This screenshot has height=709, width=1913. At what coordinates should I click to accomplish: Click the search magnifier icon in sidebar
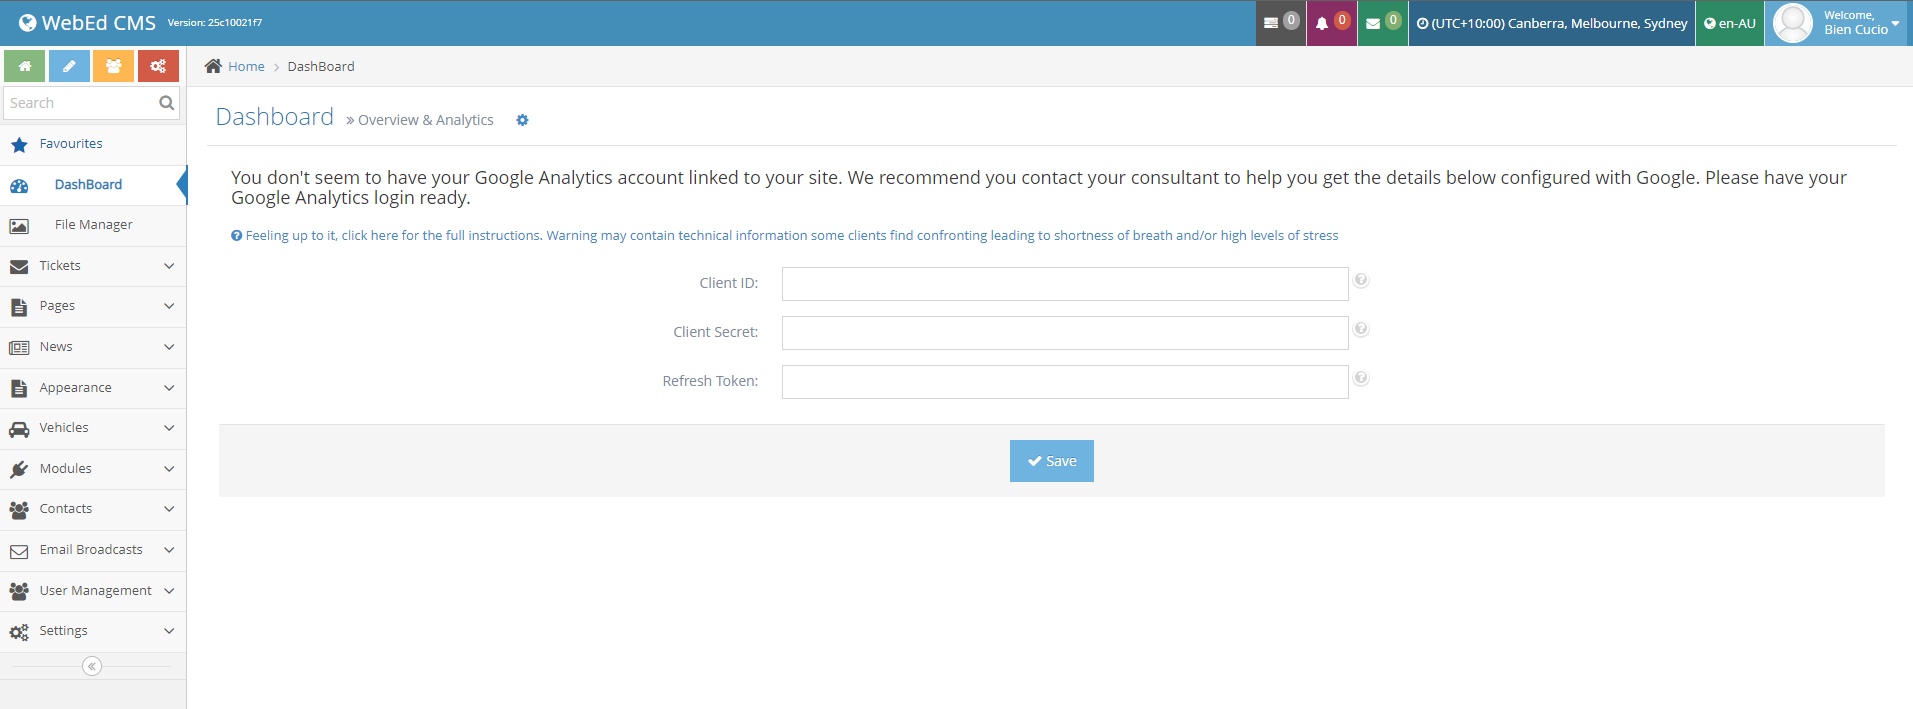(166, 103)
